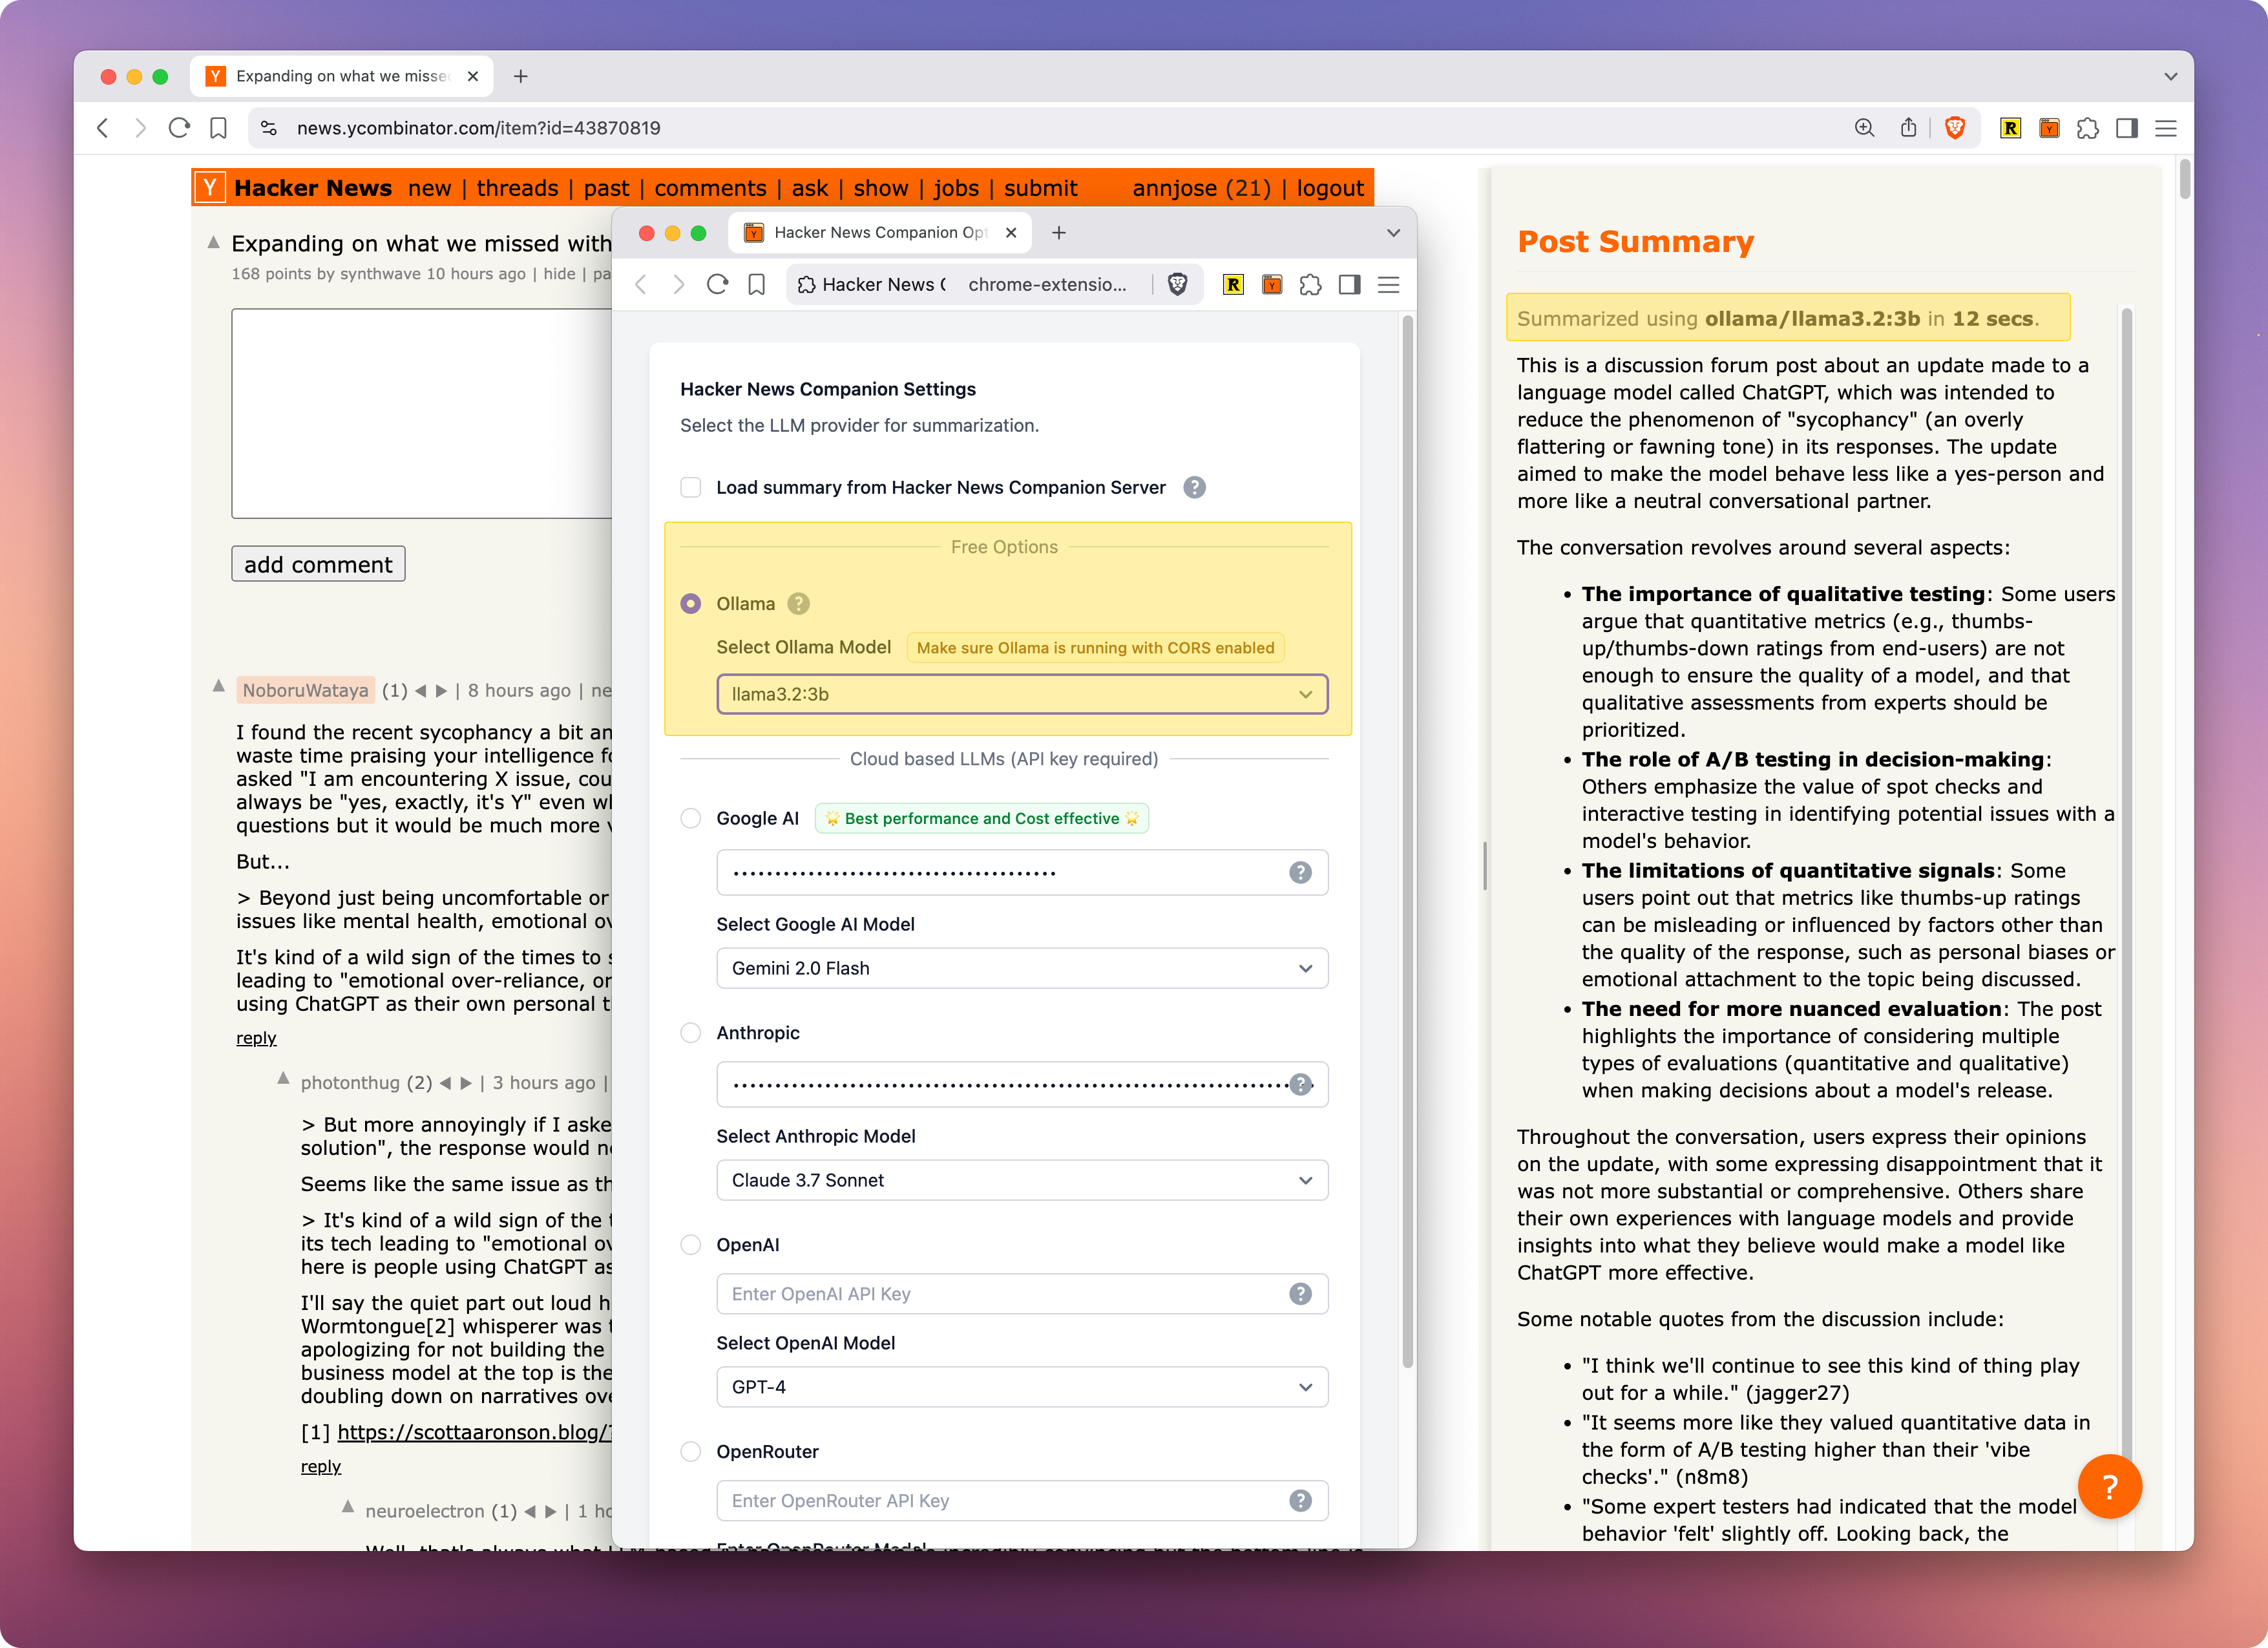The width and height of the screenshot is (2268, 1648).
Task: Open the Claude 3.7 Sonnet model dropdown
Action: pyautogui.click(x=1021, y=1180)
